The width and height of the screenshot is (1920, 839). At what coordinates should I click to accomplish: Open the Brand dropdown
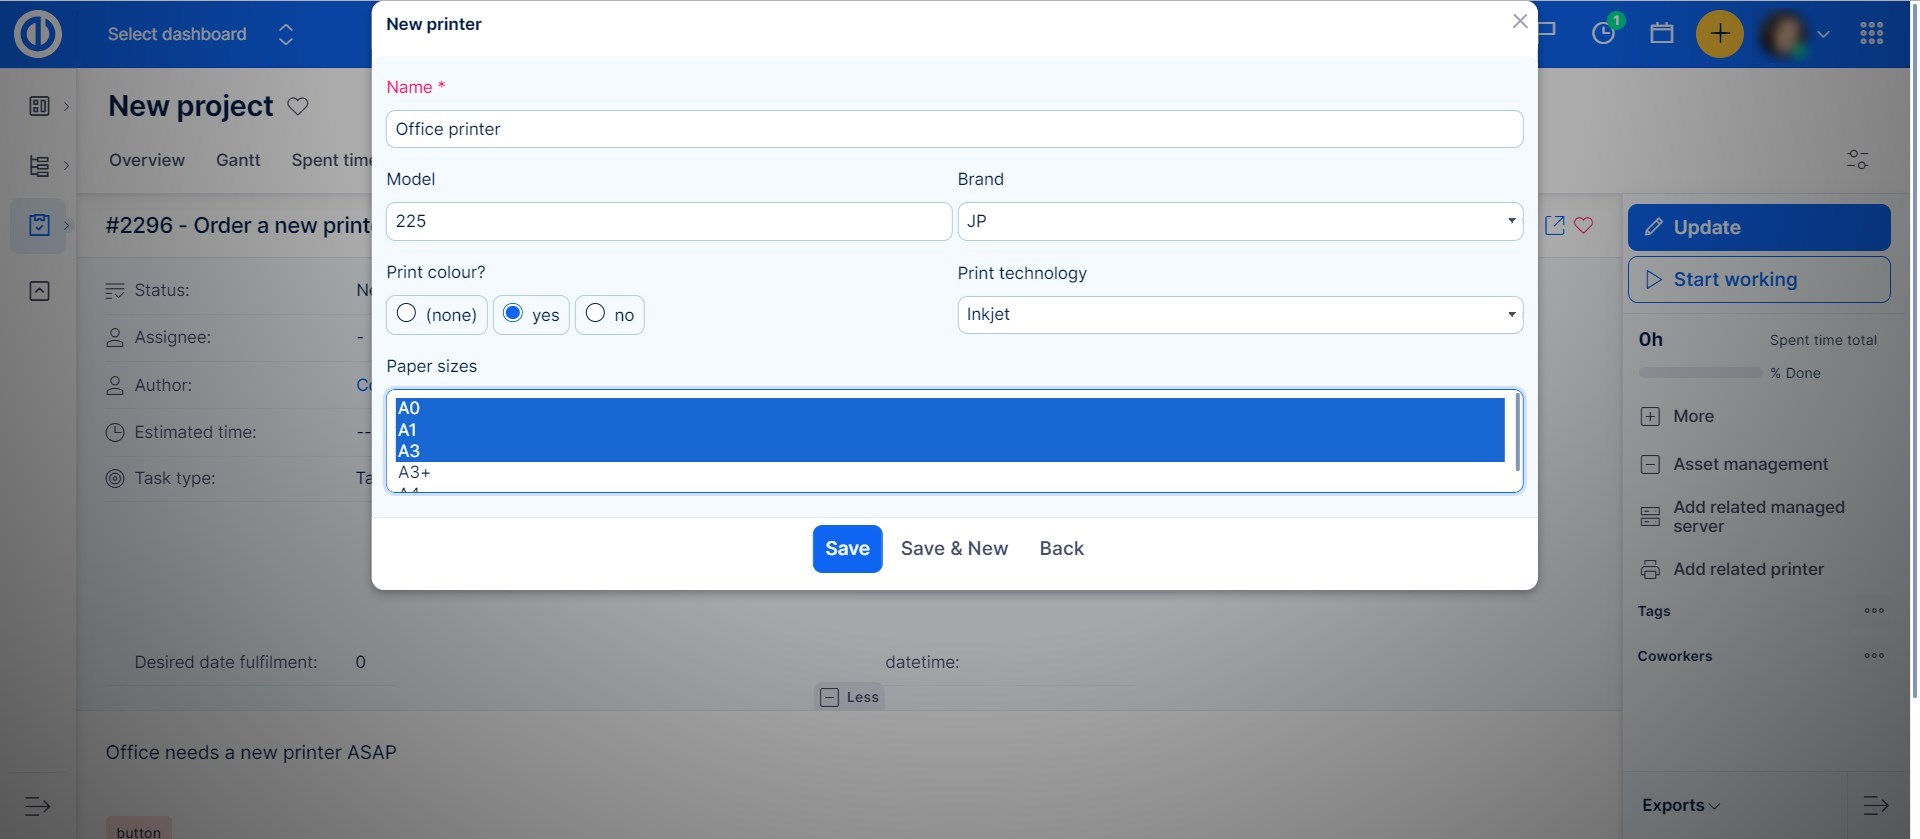click(x=1239, y=221)
